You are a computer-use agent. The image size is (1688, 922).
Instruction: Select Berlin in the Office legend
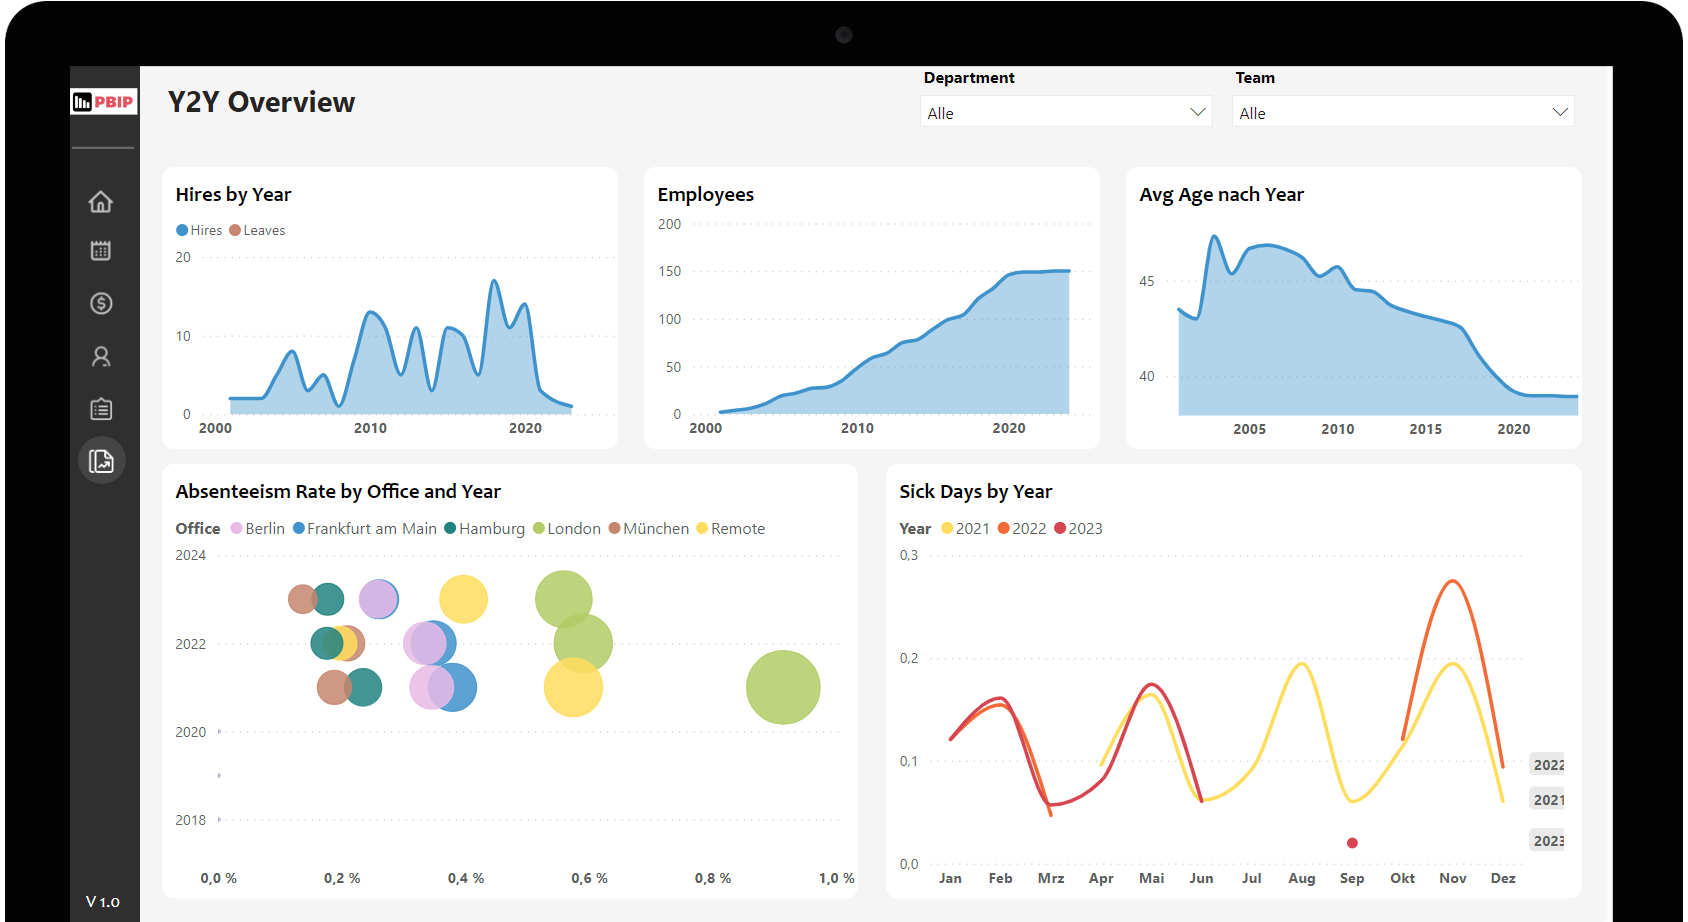point(258,528)
